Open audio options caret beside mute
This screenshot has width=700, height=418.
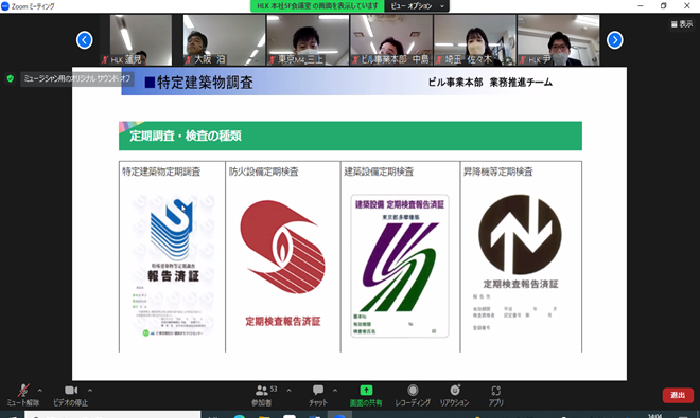click(40, 391)
